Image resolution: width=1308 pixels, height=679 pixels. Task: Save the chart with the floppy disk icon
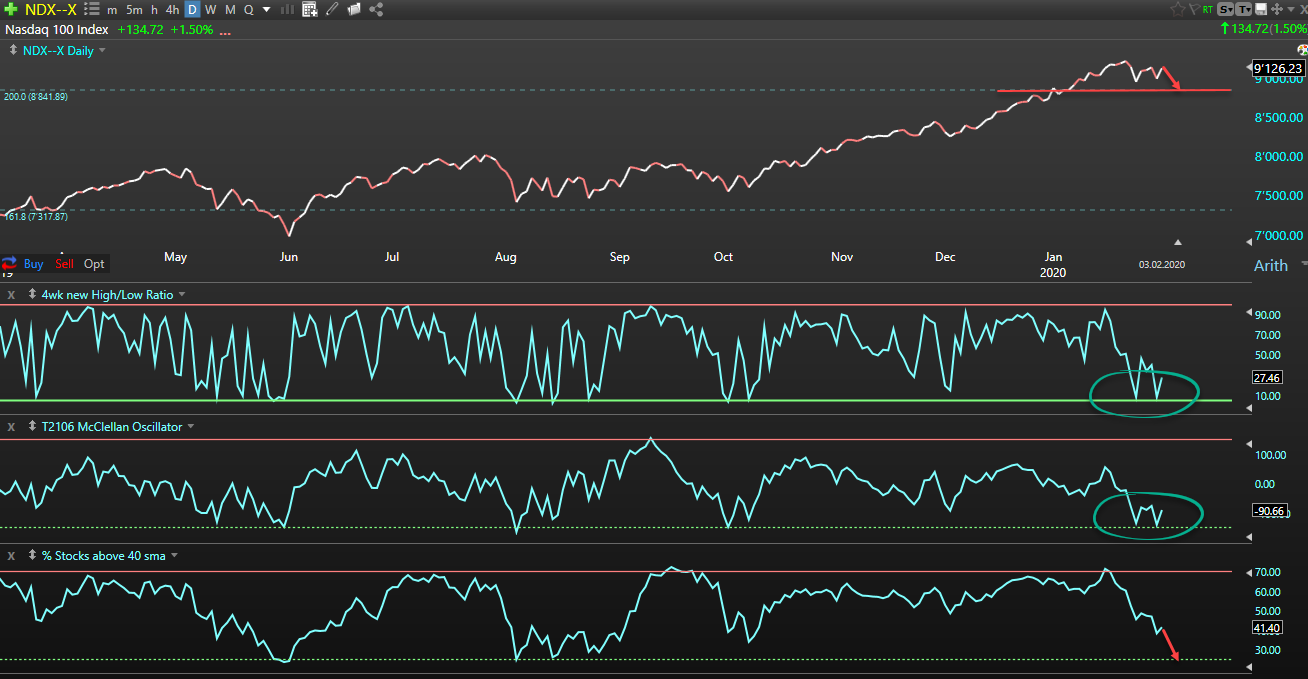(x=1260, y=9)
